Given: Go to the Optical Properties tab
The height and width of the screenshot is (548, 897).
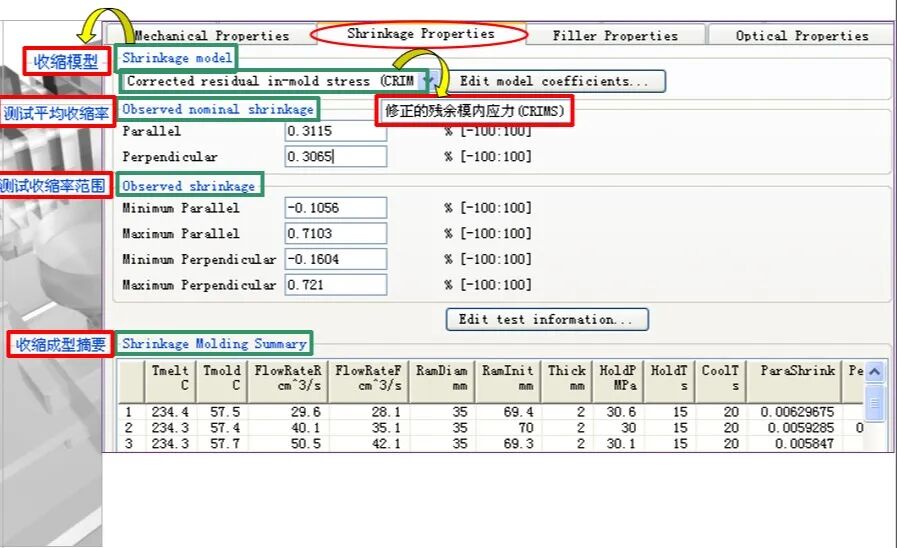Looking at the screenshot, I should coord(801,36).
